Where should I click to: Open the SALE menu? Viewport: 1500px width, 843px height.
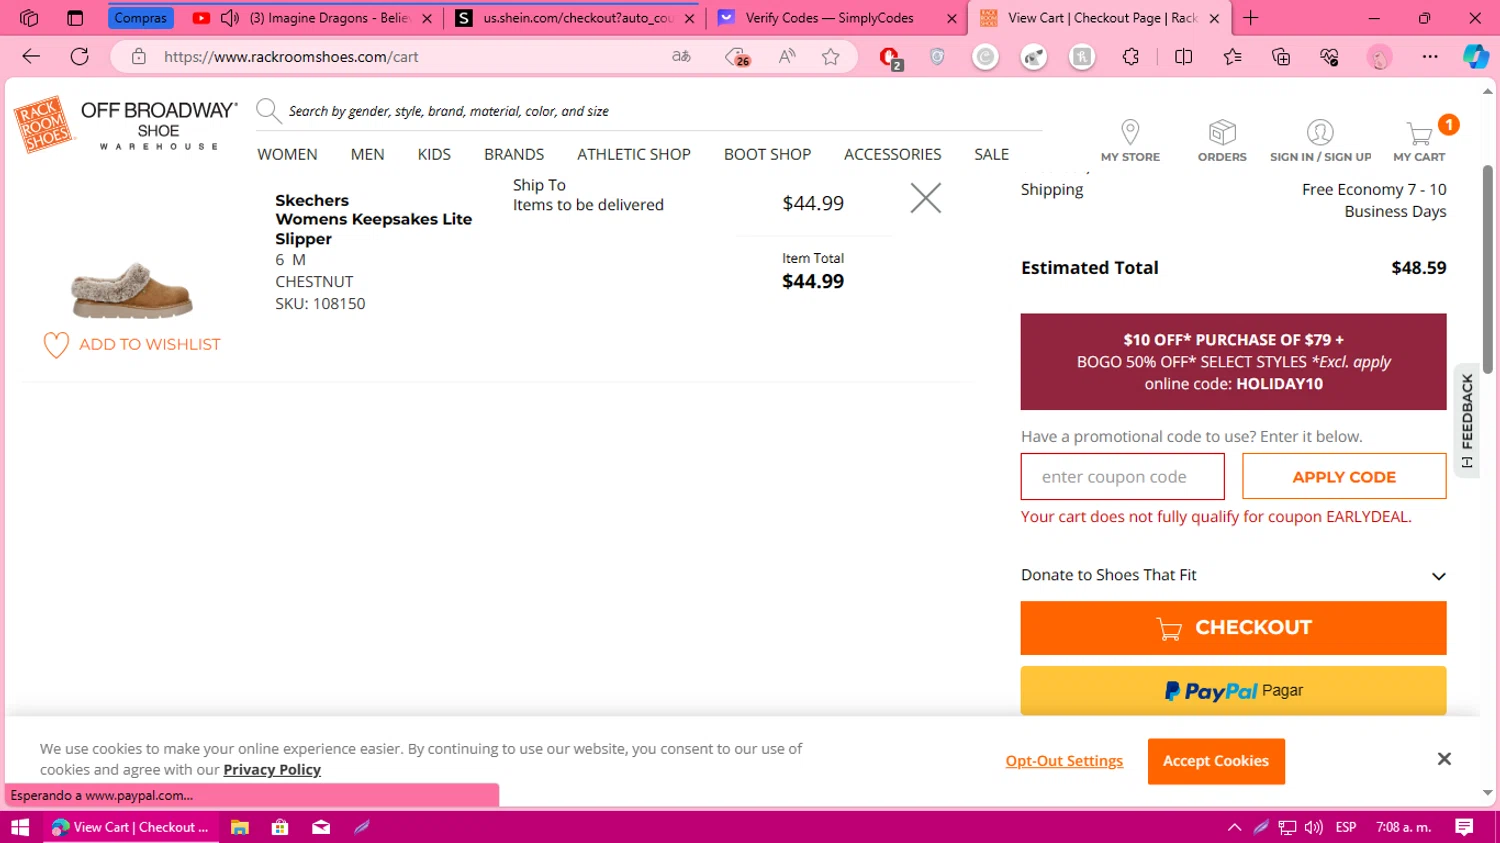pyautogui.click(x=991, y=154)
